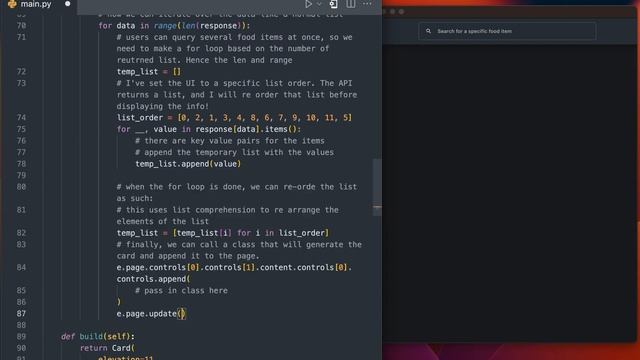Image resolution: width=640 pixels, height=360 pixels.
Task: Click the unsaved dot on main.py tab
Action: [68, 4]
